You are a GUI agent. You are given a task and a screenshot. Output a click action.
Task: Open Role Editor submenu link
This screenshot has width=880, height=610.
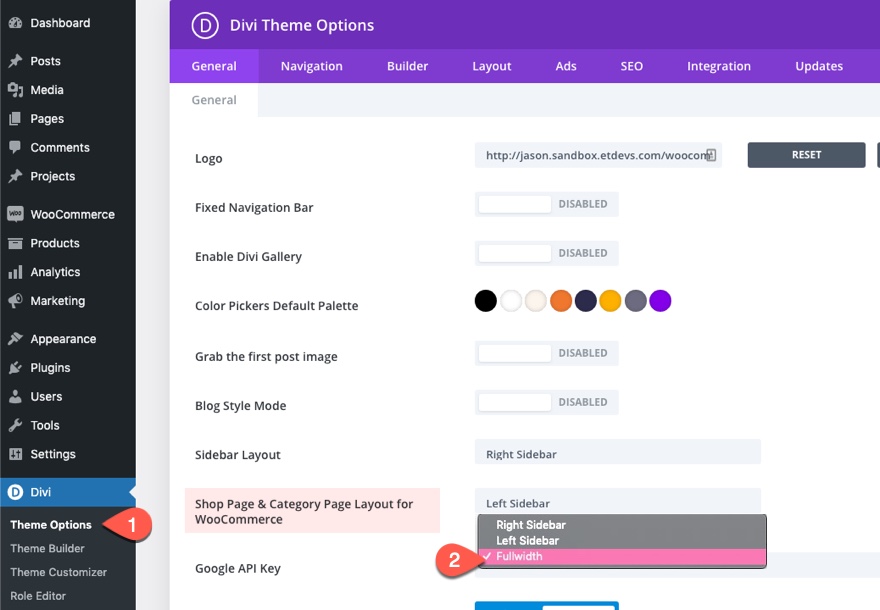pyautogui.click(x=38, y=596)
